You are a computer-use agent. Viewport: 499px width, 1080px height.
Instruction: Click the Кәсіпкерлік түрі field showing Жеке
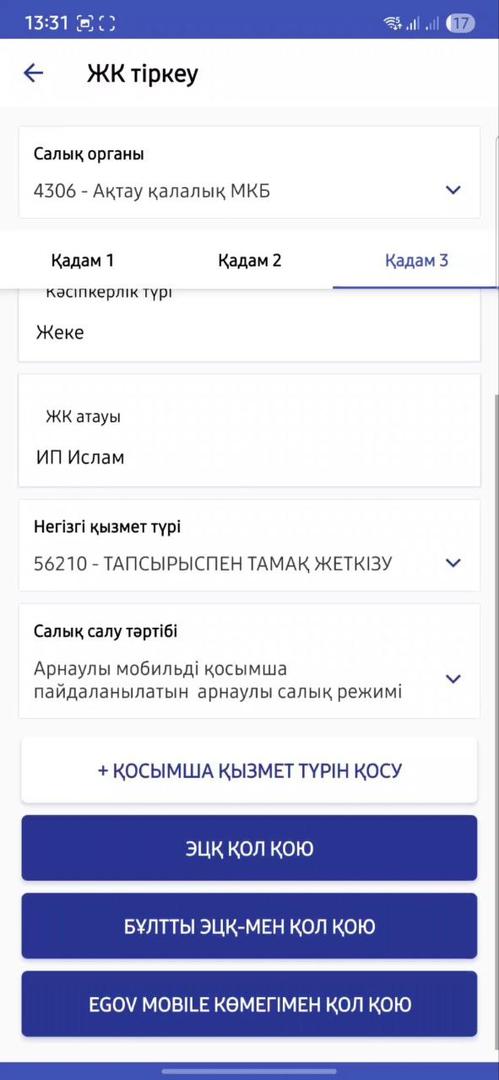point(250,324)
